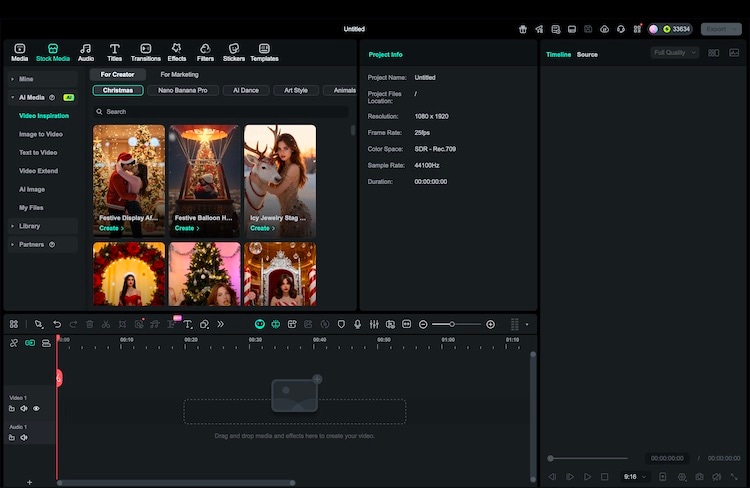
Task: Click the voiceover microphone icon
Action: (x=357, y=324)
